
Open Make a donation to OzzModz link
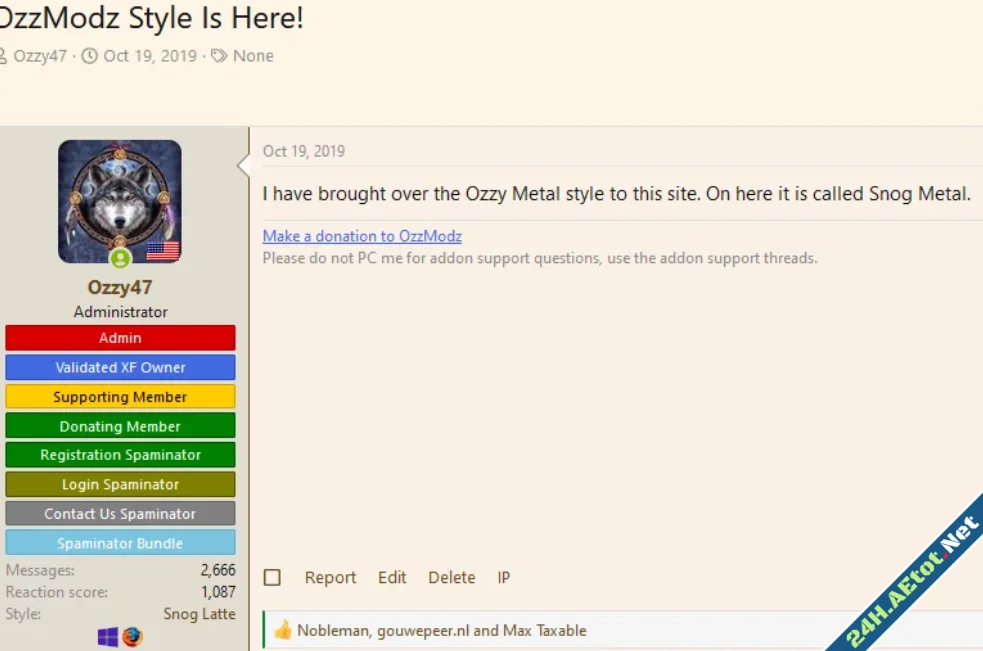(x=362, y=236)
